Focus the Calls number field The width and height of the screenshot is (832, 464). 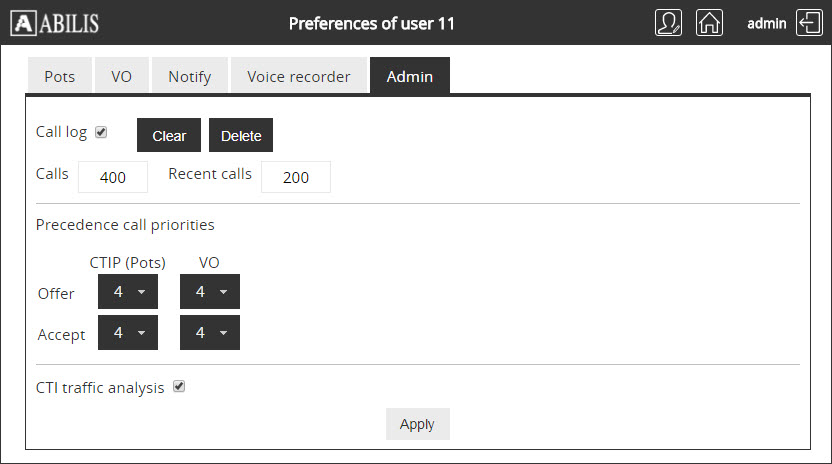[x=113, y=177]
